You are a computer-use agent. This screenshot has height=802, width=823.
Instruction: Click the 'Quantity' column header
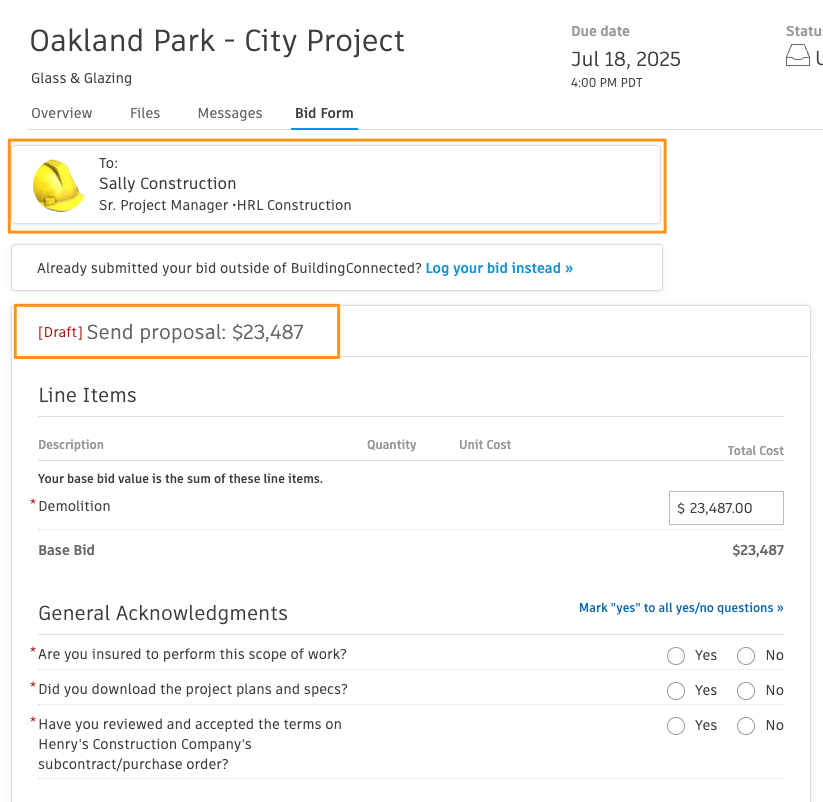(392, 445)
